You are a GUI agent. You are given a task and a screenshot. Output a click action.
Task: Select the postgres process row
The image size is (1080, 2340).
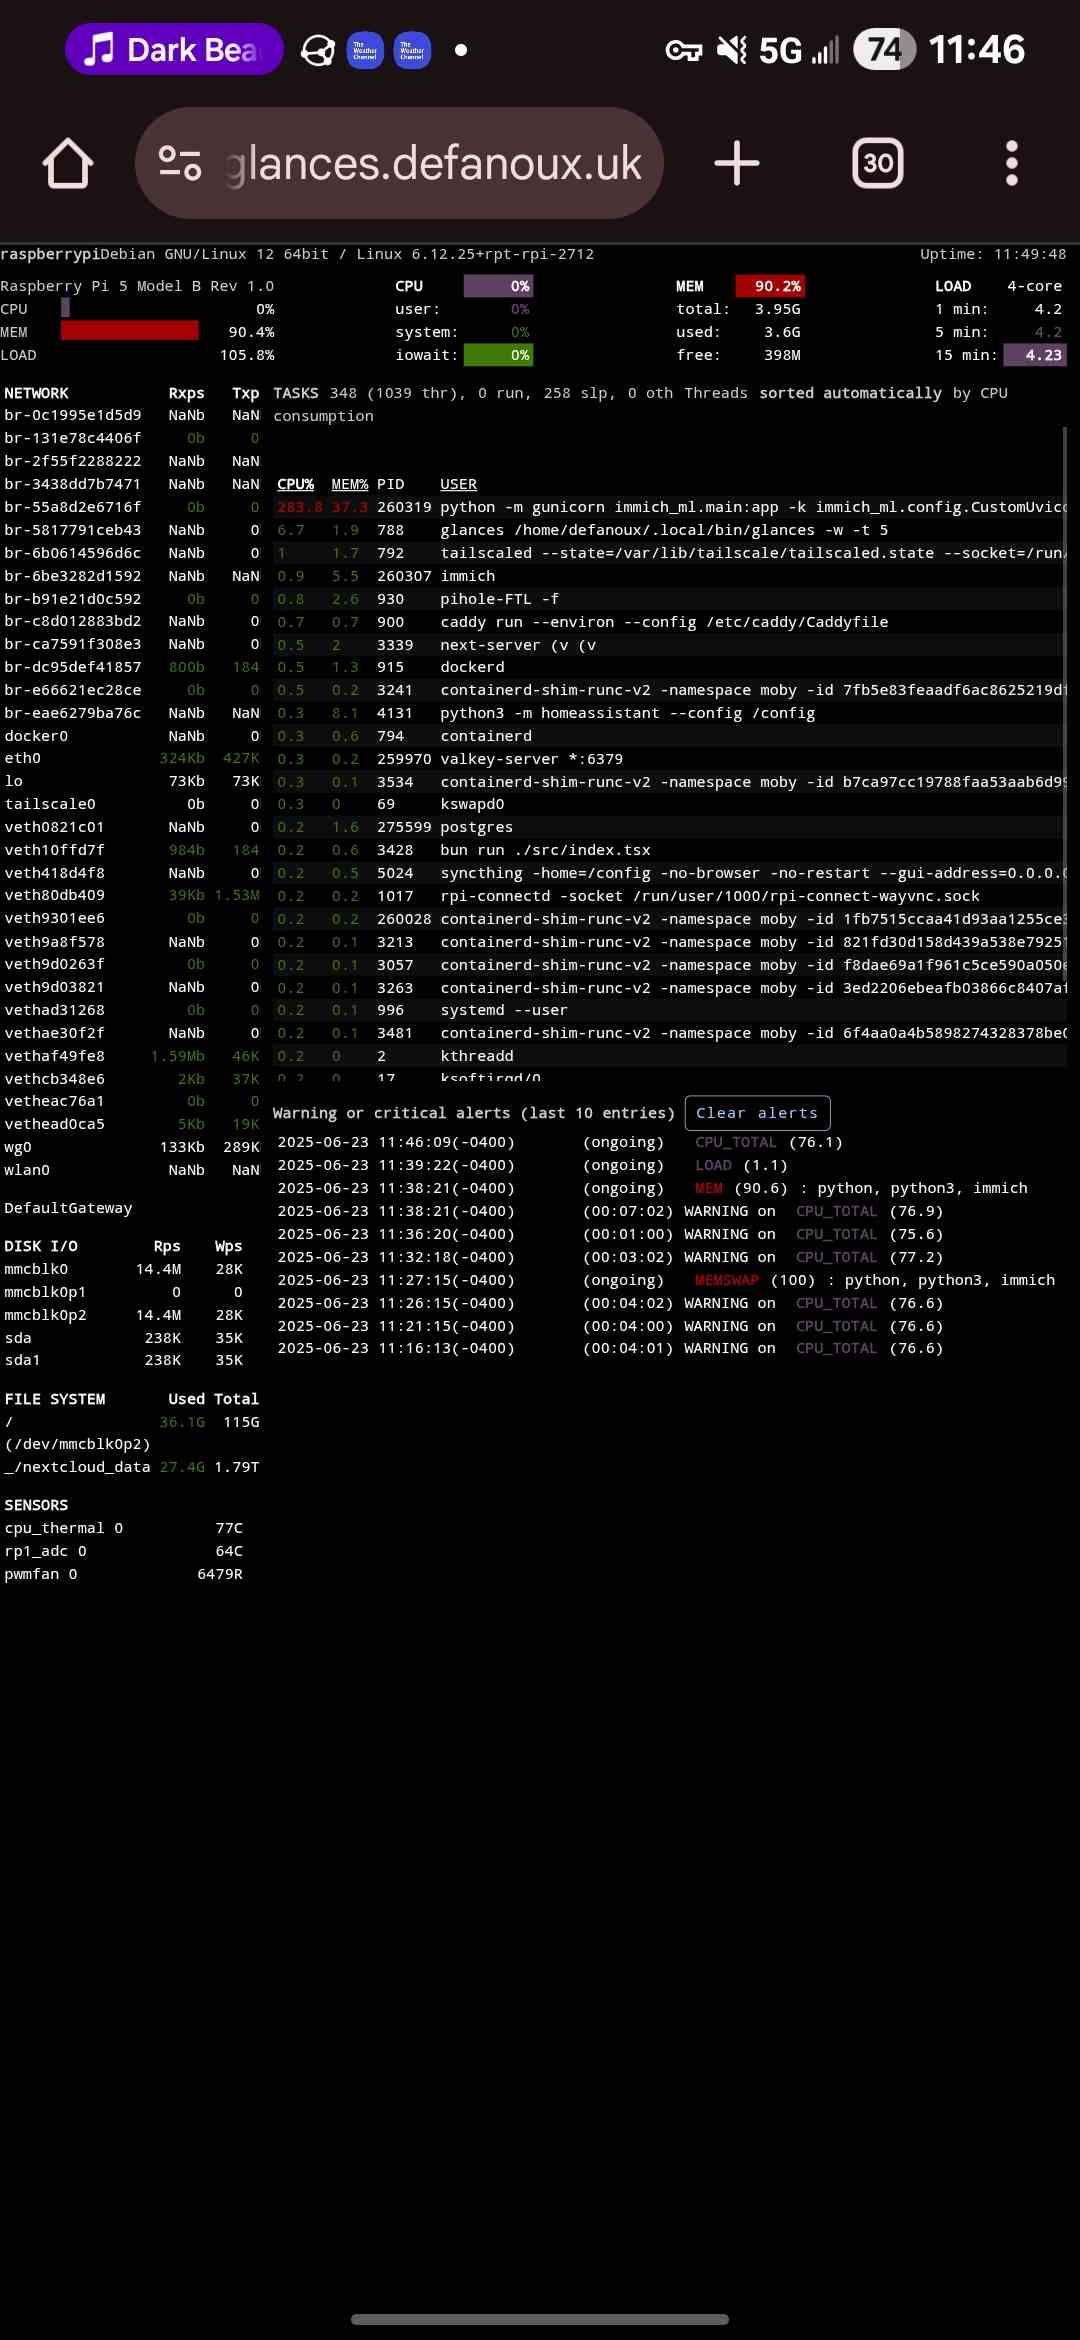[x=670, y=827]
